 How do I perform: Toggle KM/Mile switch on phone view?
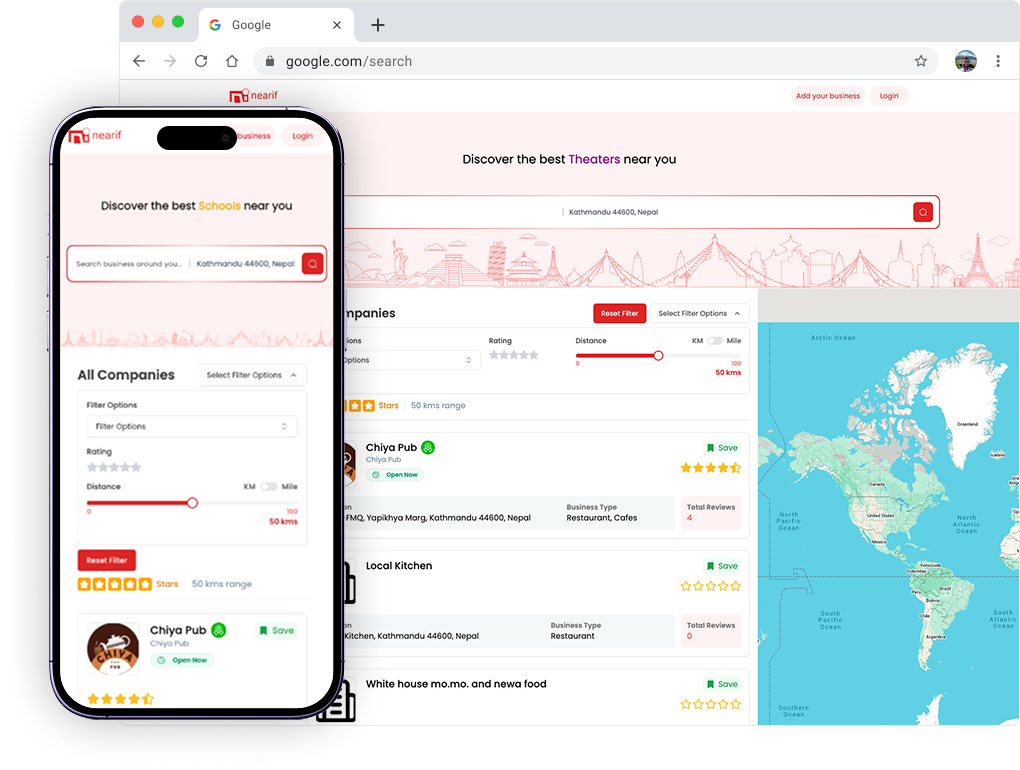(x=268, y=487)
